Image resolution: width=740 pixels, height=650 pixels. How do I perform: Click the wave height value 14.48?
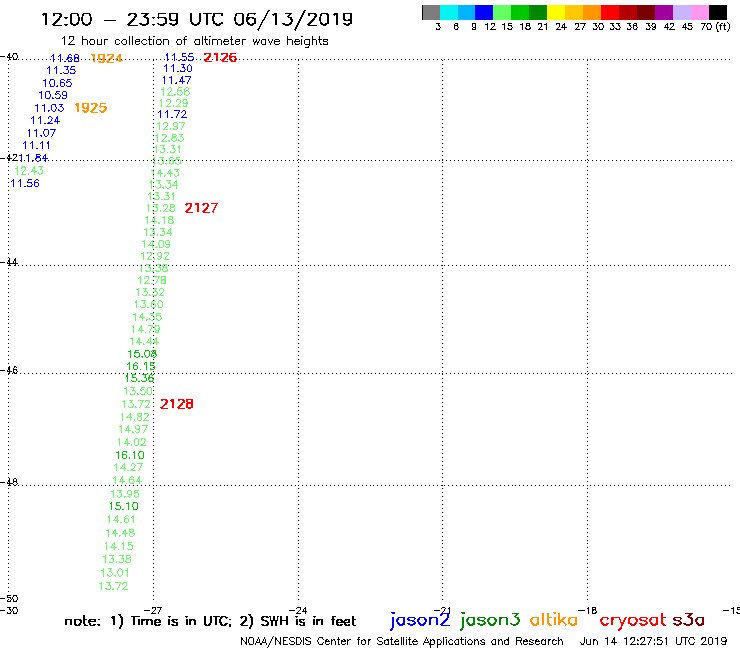[x=120, y=533]
